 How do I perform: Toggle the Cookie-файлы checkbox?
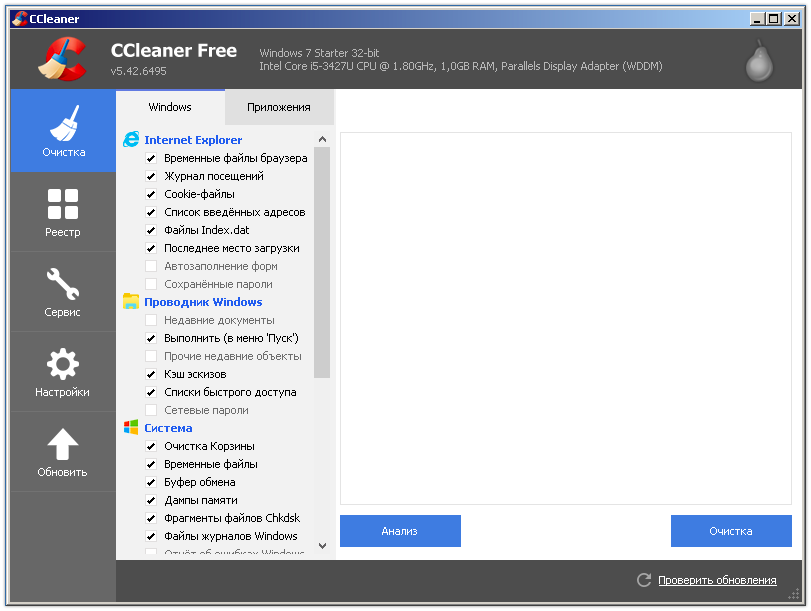(x=151, y=195)
